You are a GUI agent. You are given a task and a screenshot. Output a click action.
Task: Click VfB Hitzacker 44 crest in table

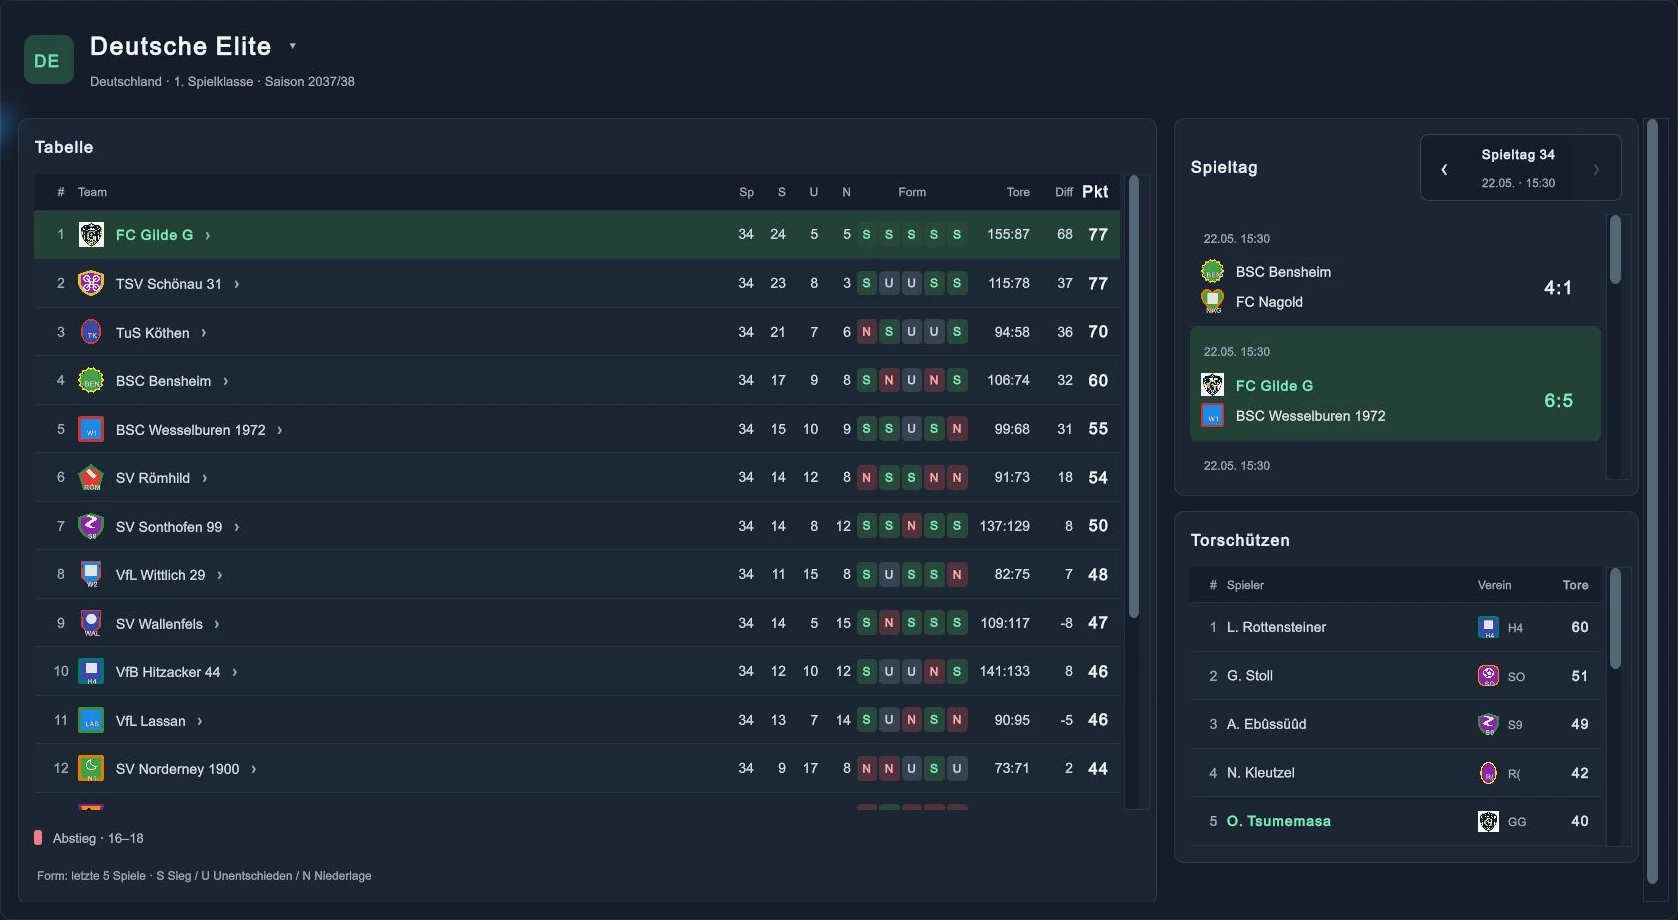click(91, 672)
